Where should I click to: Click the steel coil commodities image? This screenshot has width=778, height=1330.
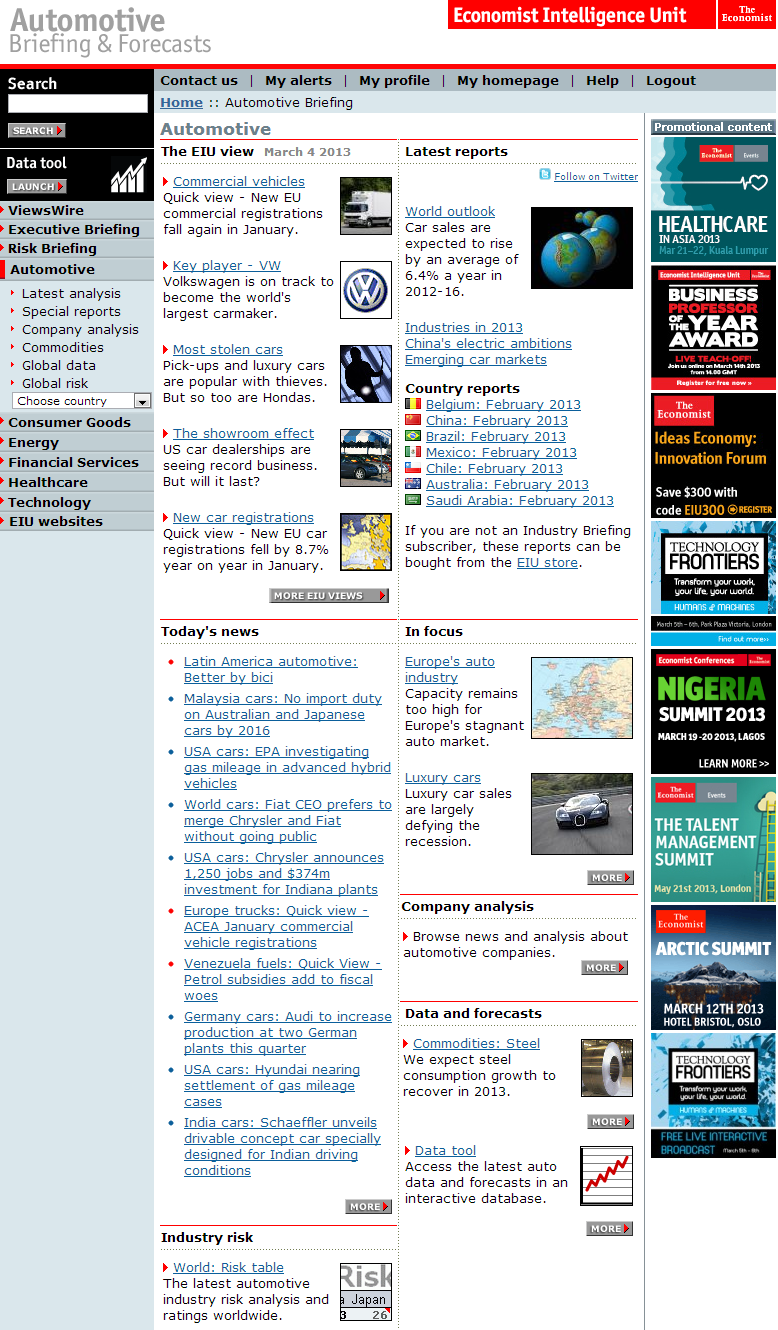tap(607, 1068)
